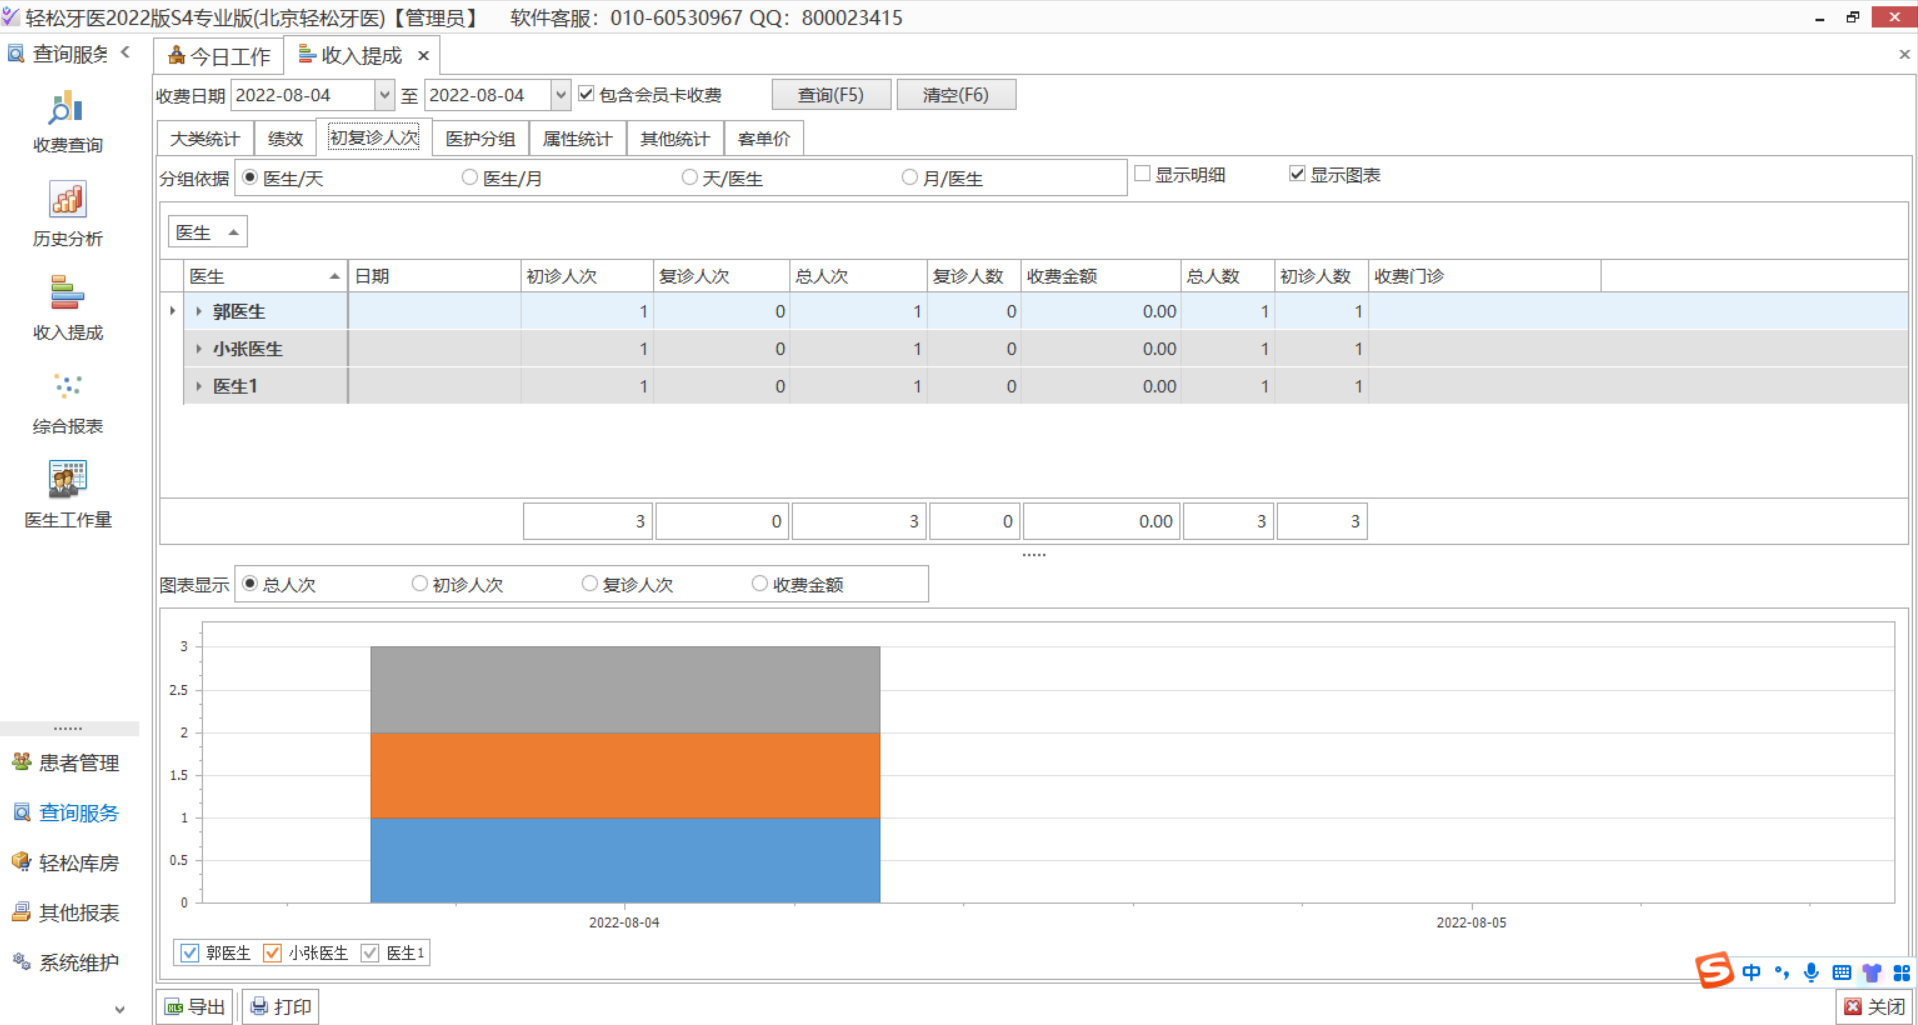This screenshot has height=1025, width=1918.
Task: Select 总人次 chart display radio
Action: 250,583
